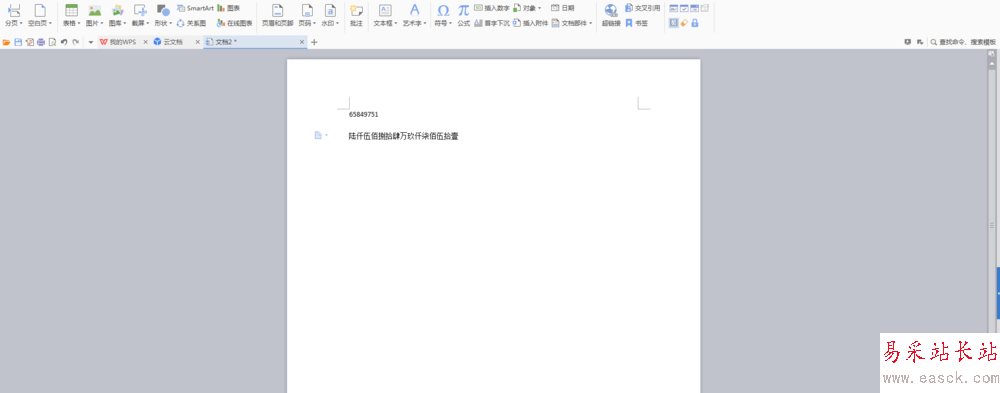Image resolution: width=1000 pixels, height=393 pixels.
Task: Click the number 65849751 in document
Action: (x=364, y=114)
